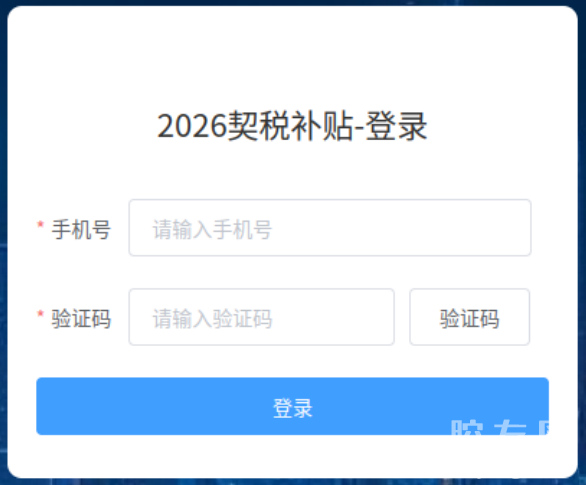Select the 2026 digits in the title

192,126
